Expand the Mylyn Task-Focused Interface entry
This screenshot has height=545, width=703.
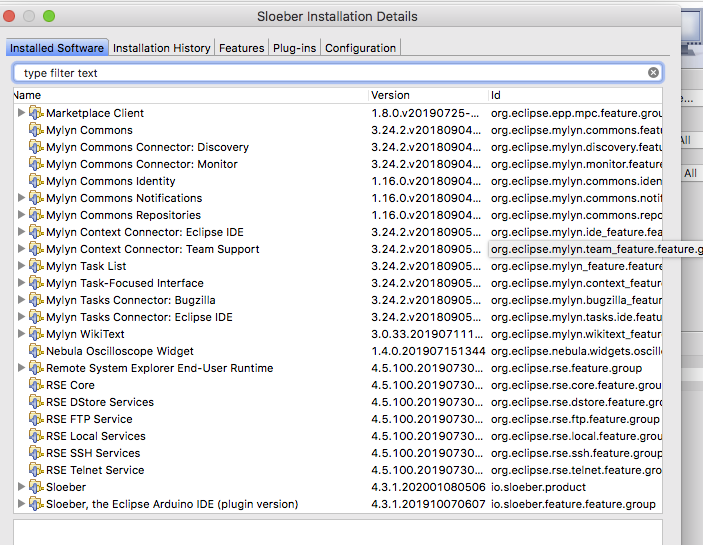tap(21, 283)
